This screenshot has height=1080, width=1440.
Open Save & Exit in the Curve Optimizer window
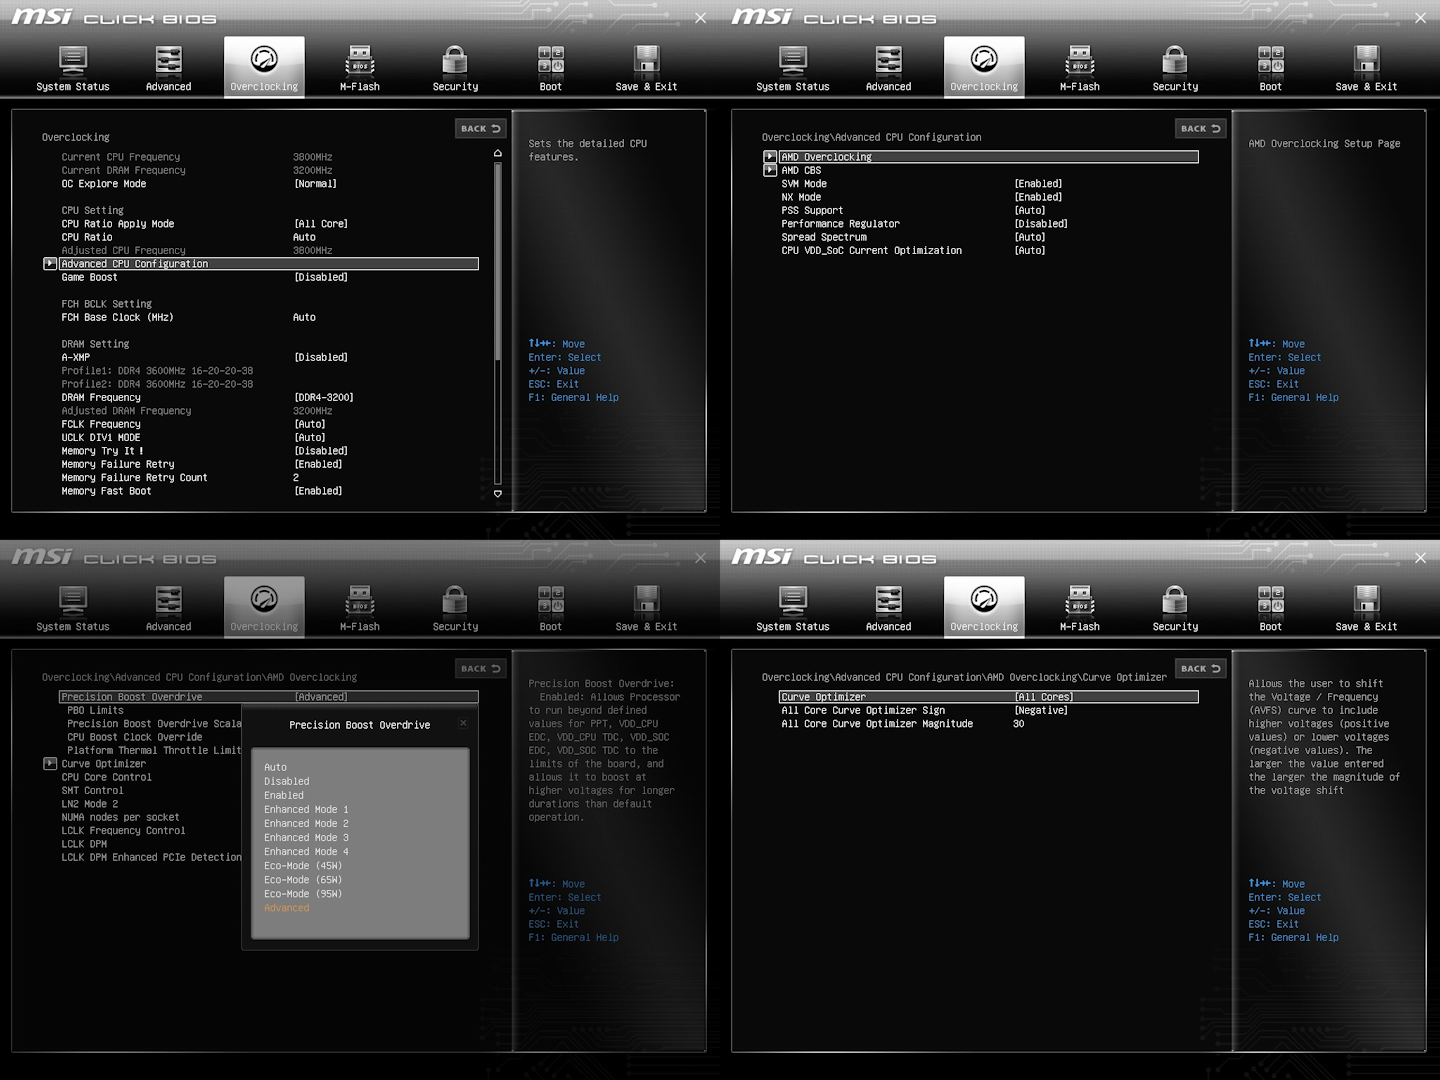click(1366, 608)
